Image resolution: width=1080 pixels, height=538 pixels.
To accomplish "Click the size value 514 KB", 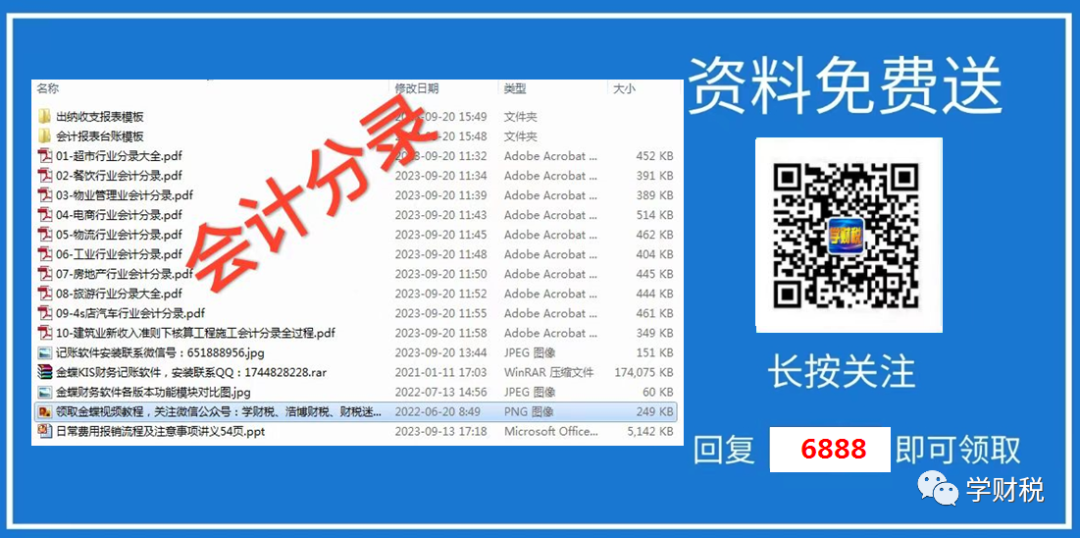I will click(x=654, y=215).
